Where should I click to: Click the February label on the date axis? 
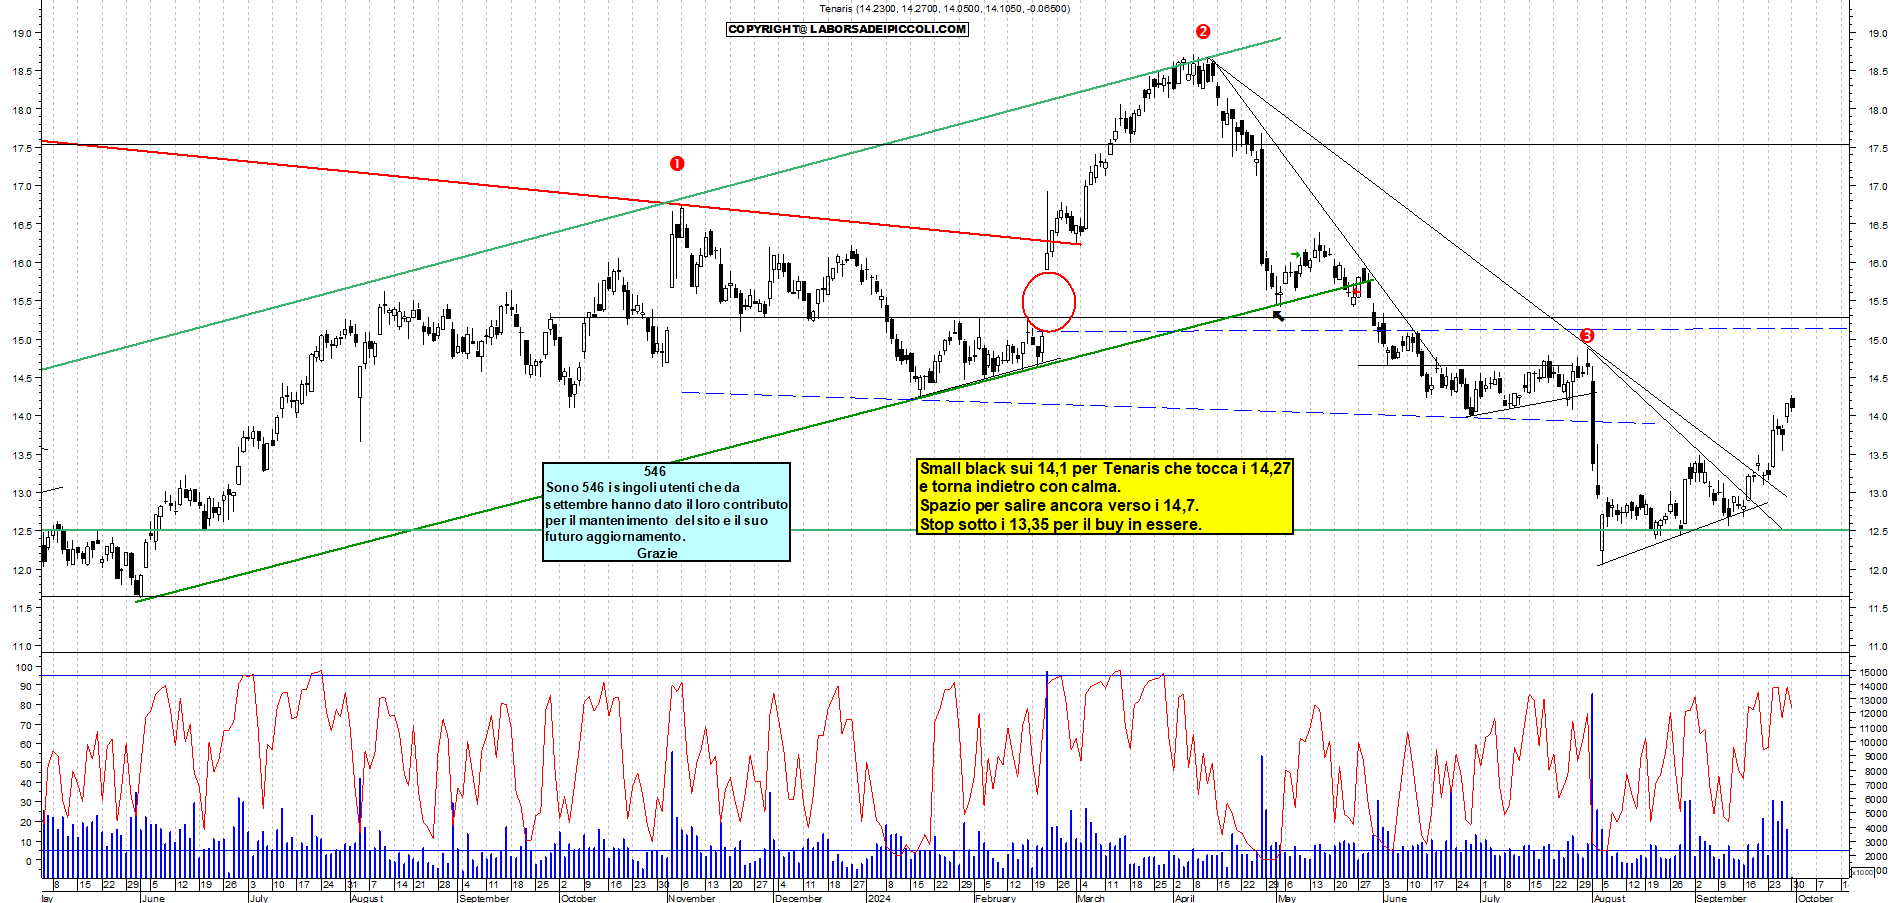(x=995, y=898)
